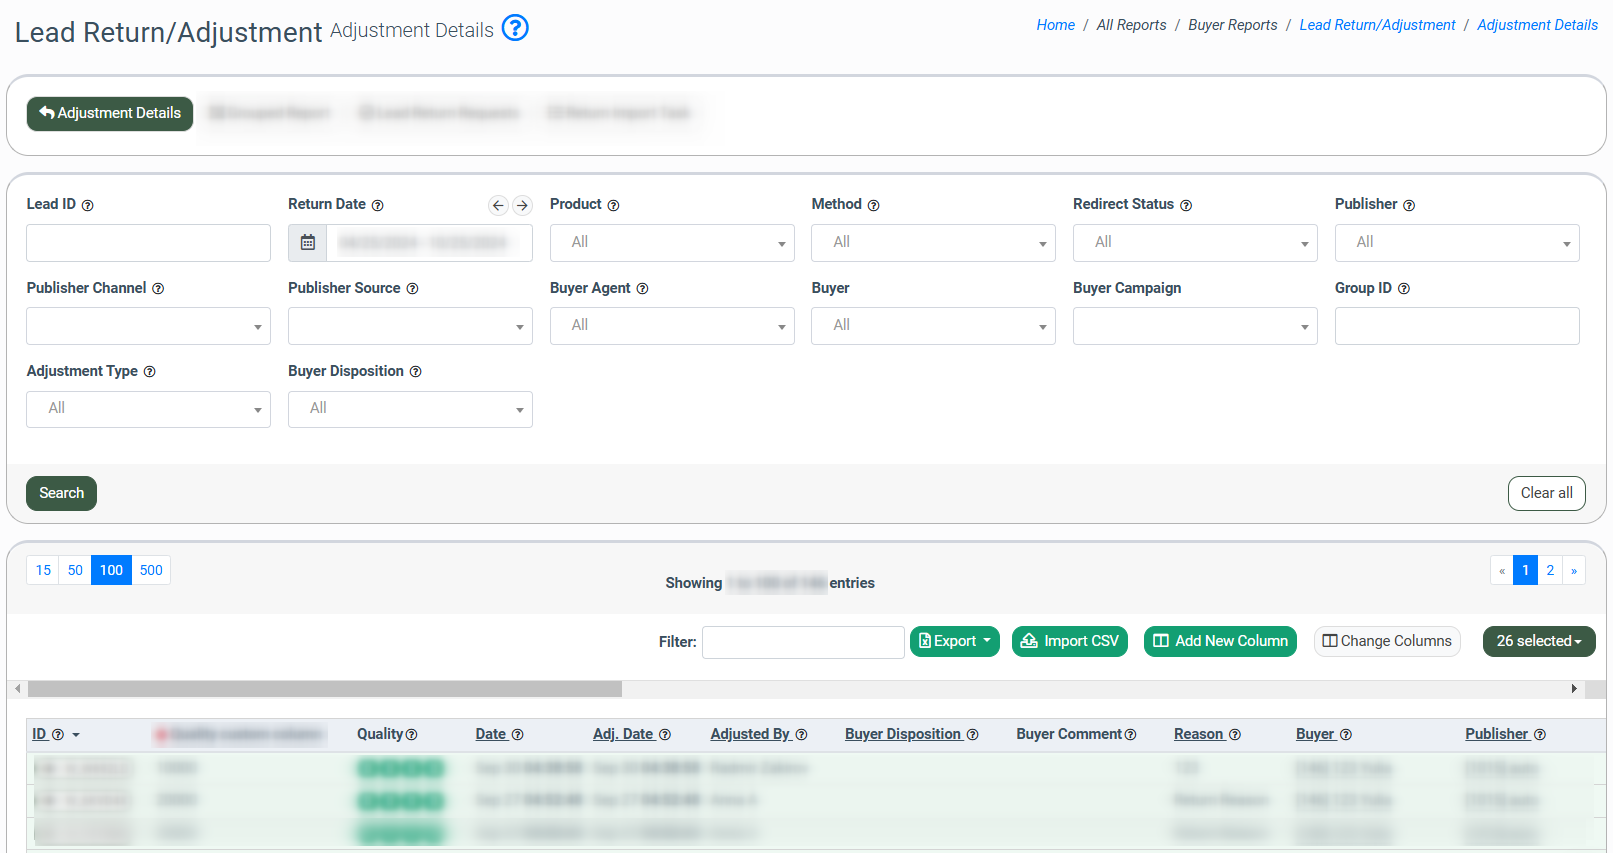This screenshot has height=853, width=1613.
Task: Open the Lead Return/Adjustment breadcrumb link
Action: tap(1377, 25)
